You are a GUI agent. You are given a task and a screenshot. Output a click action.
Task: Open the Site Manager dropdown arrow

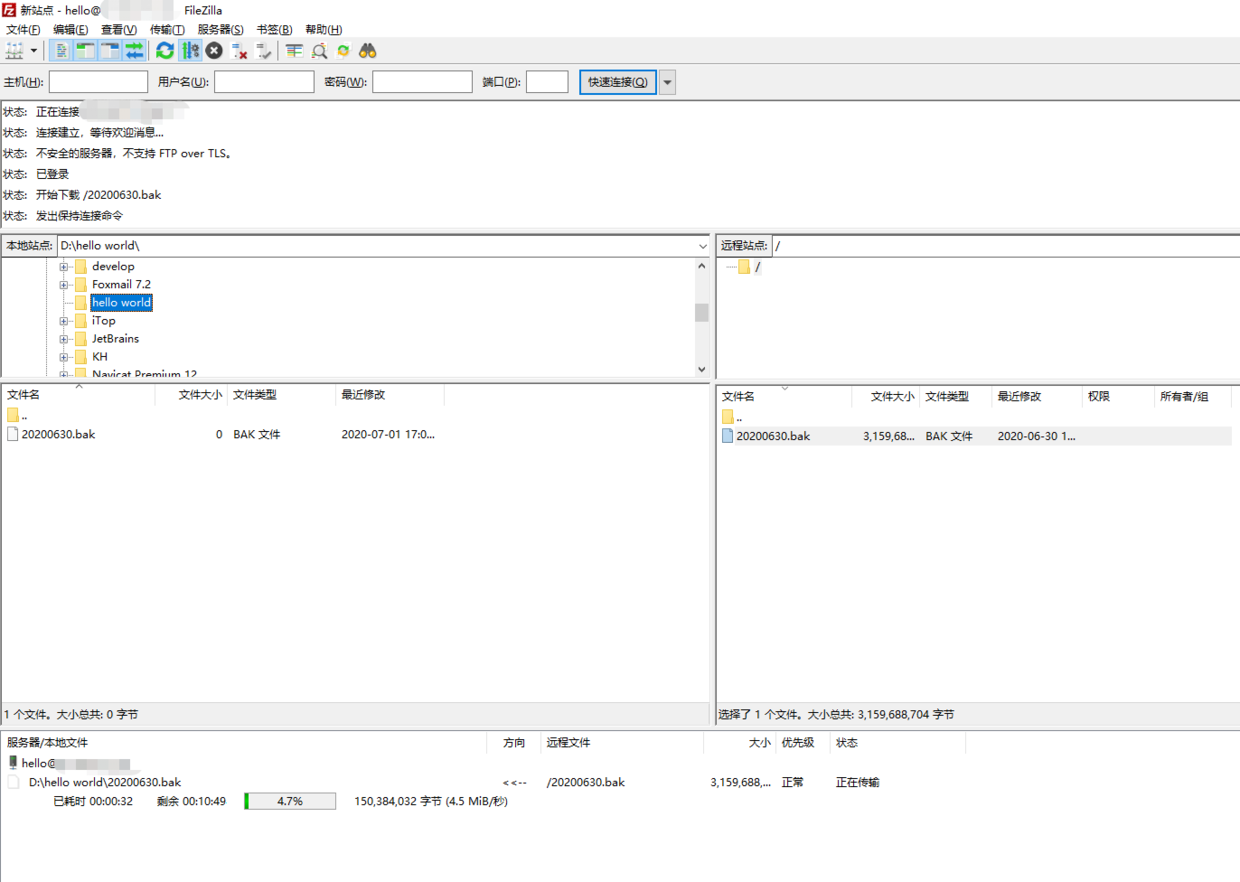pyautogui.click(x=33, y=51)
